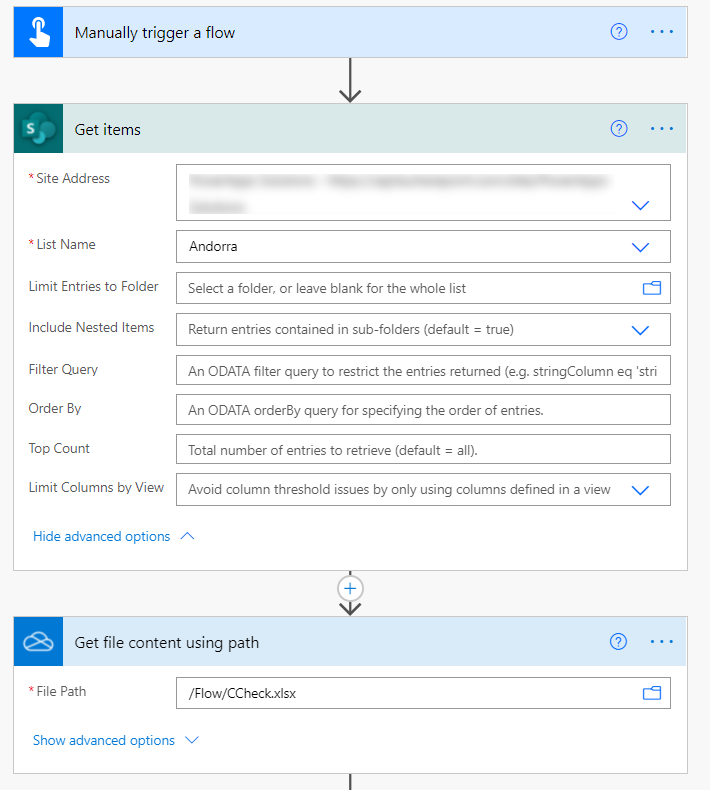Screen dimensions: 710x790
Task: Open folder picker for Limit Entries to Folder
Action: [x=652, y=288]
